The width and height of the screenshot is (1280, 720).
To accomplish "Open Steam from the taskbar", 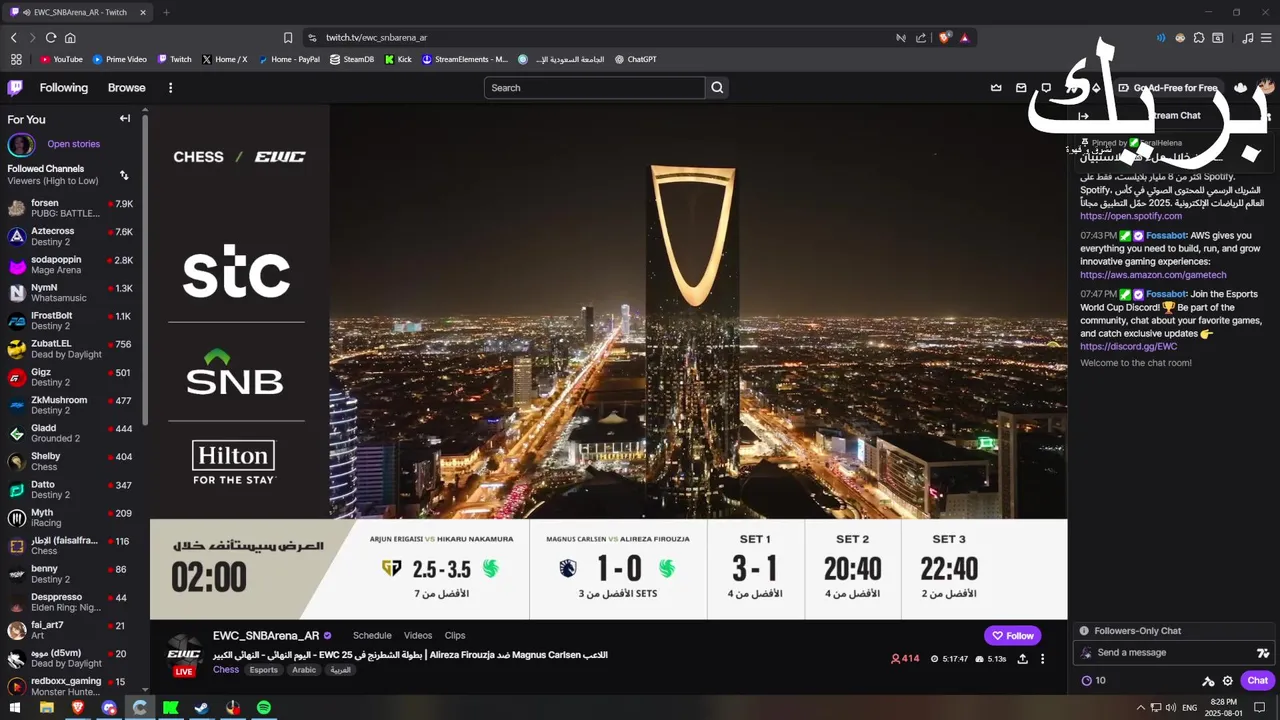I will tap(201, 707).
